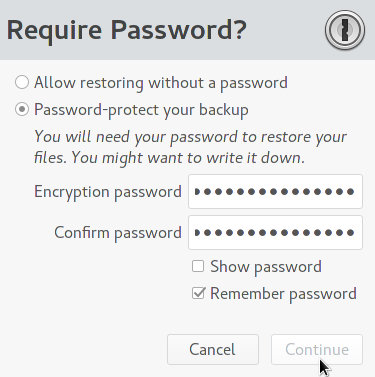
Task: Place cursor after last dot in Confirm password
Action: pyautogui.click(x=355, y=232)
